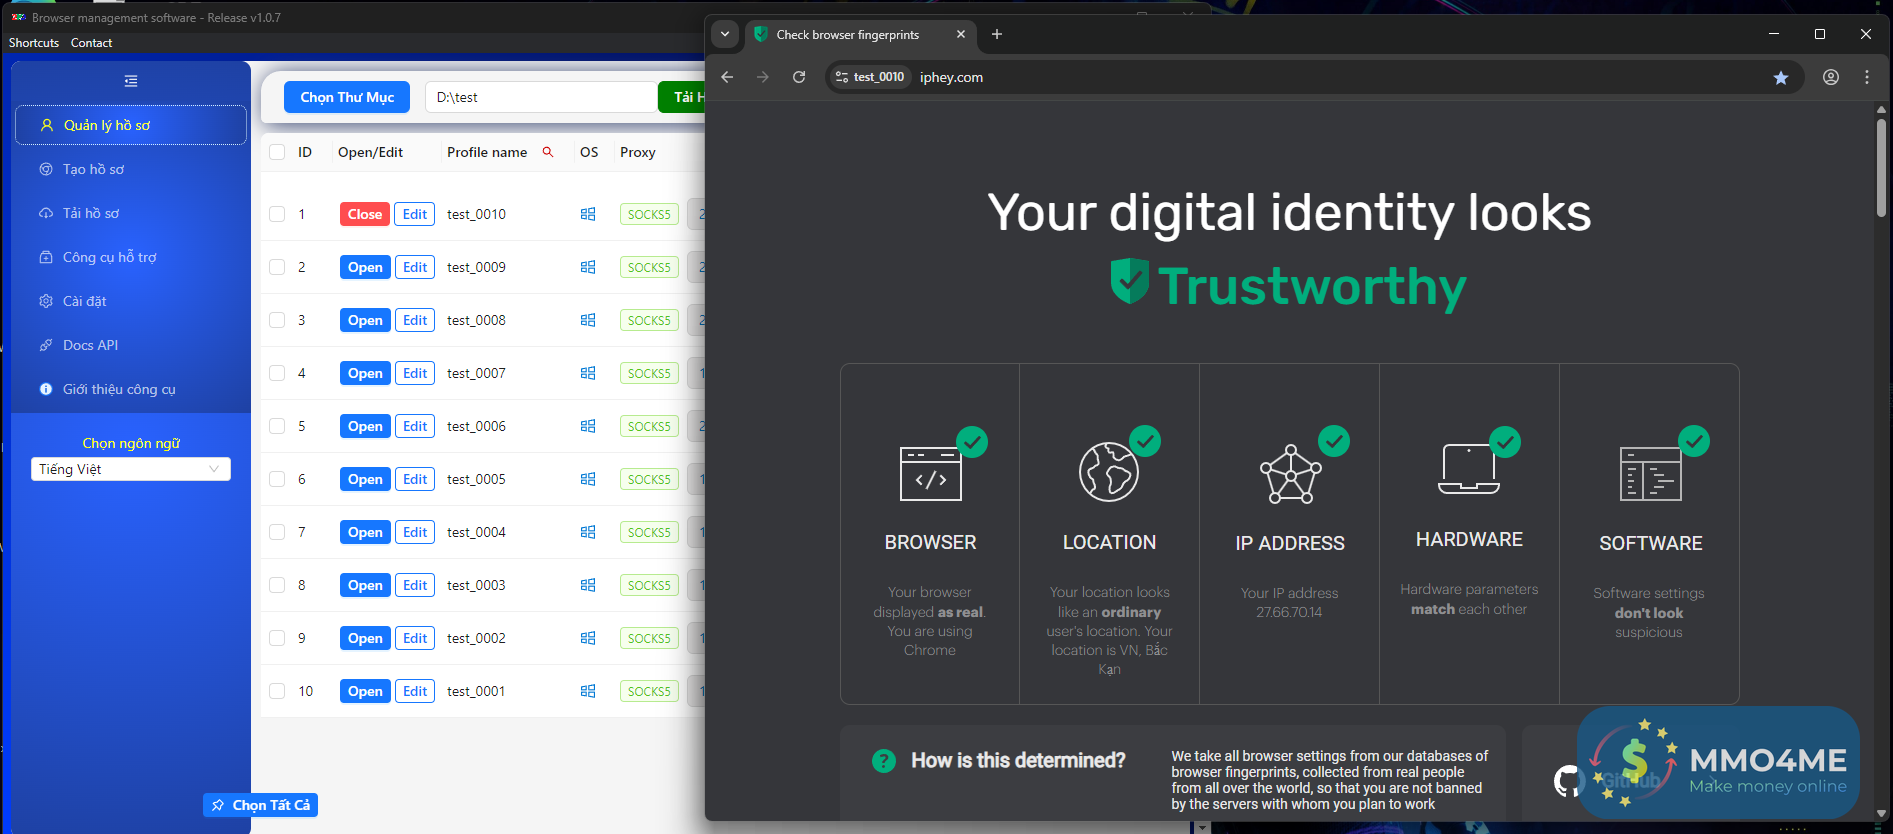Open the Shortcuts menu

tap(34, 43)
